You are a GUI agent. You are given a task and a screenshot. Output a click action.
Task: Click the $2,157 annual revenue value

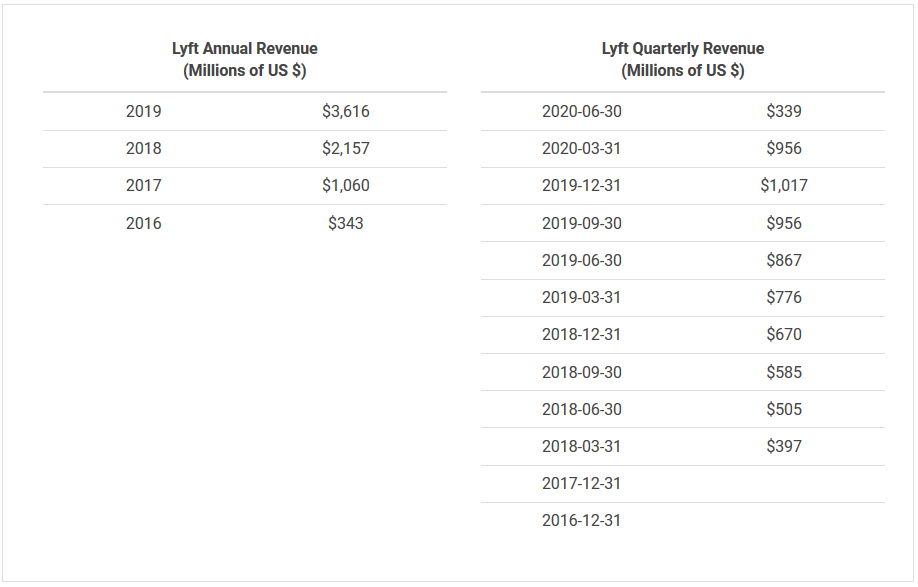point(345,148)
